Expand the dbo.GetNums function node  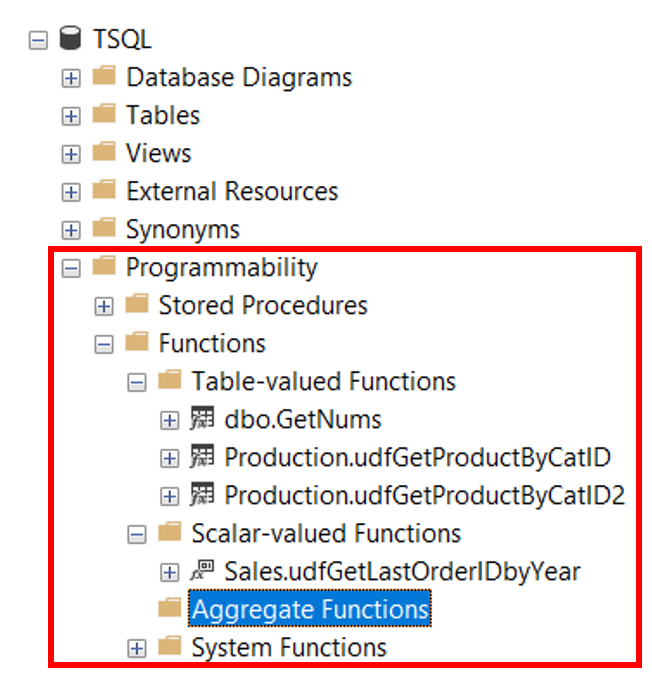tap(169, 420)
